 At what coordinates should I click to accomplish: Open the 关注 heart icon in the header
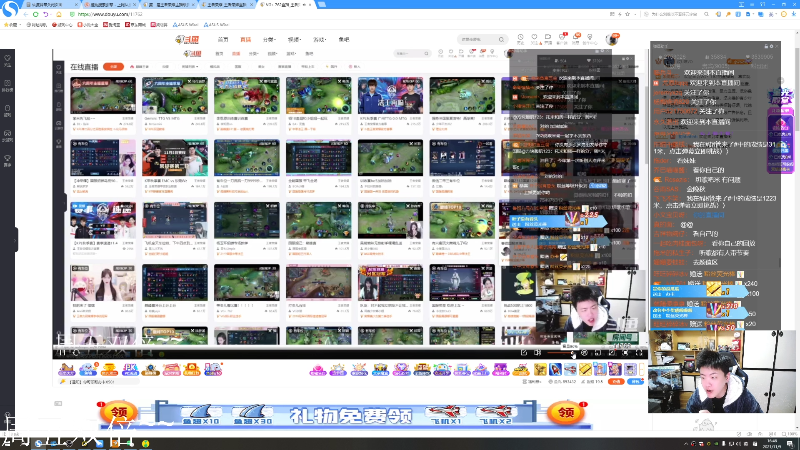(x=534, y=39)
